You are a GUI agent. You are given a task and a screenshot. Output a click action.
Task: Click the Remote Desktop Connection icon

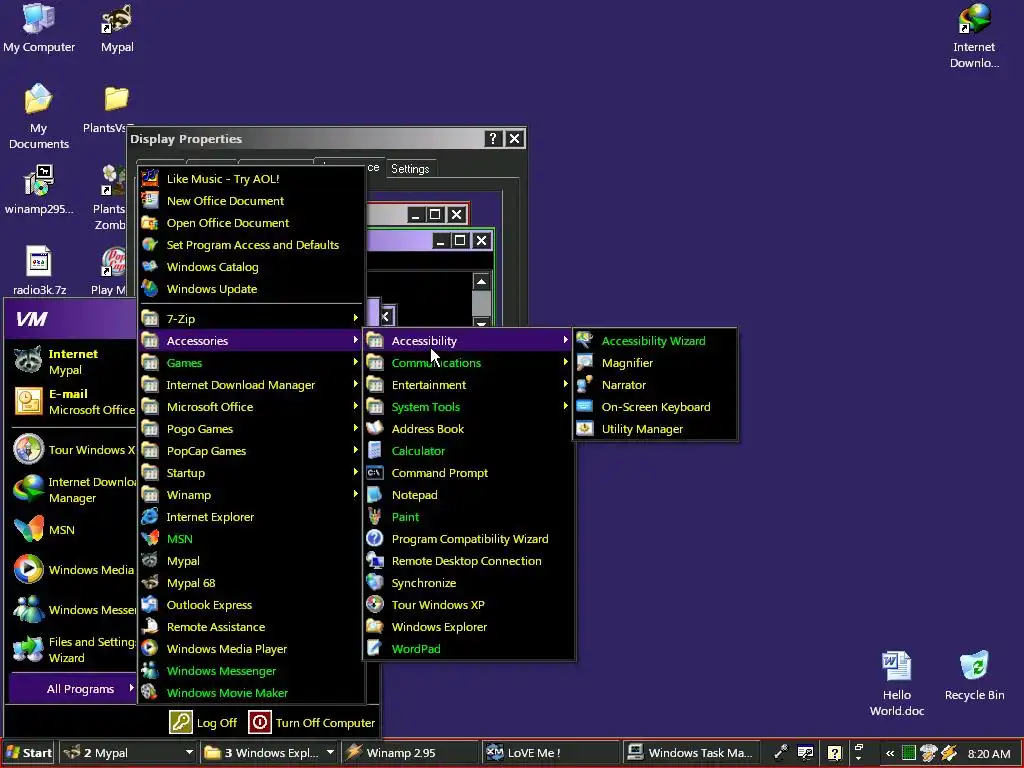pyautogui.click(x=375, y=561)
